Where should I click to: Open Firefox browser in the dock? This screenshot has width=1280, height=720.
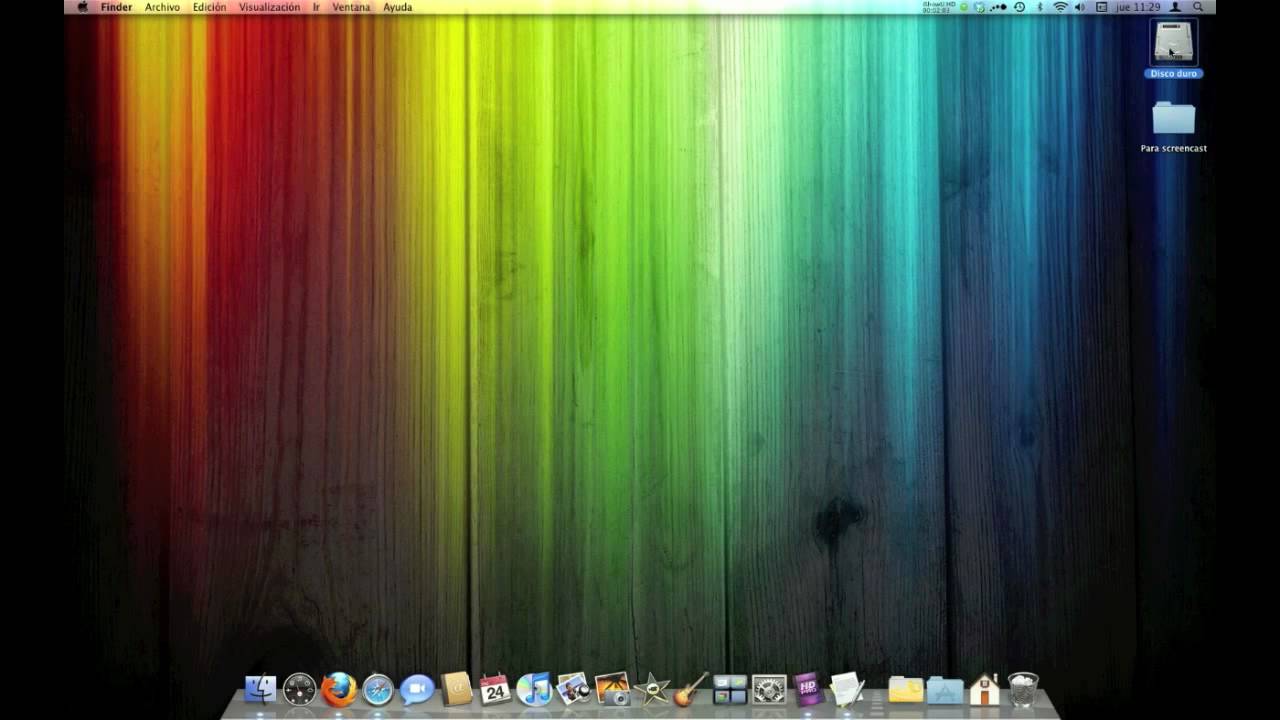click(x=339, y=689)
